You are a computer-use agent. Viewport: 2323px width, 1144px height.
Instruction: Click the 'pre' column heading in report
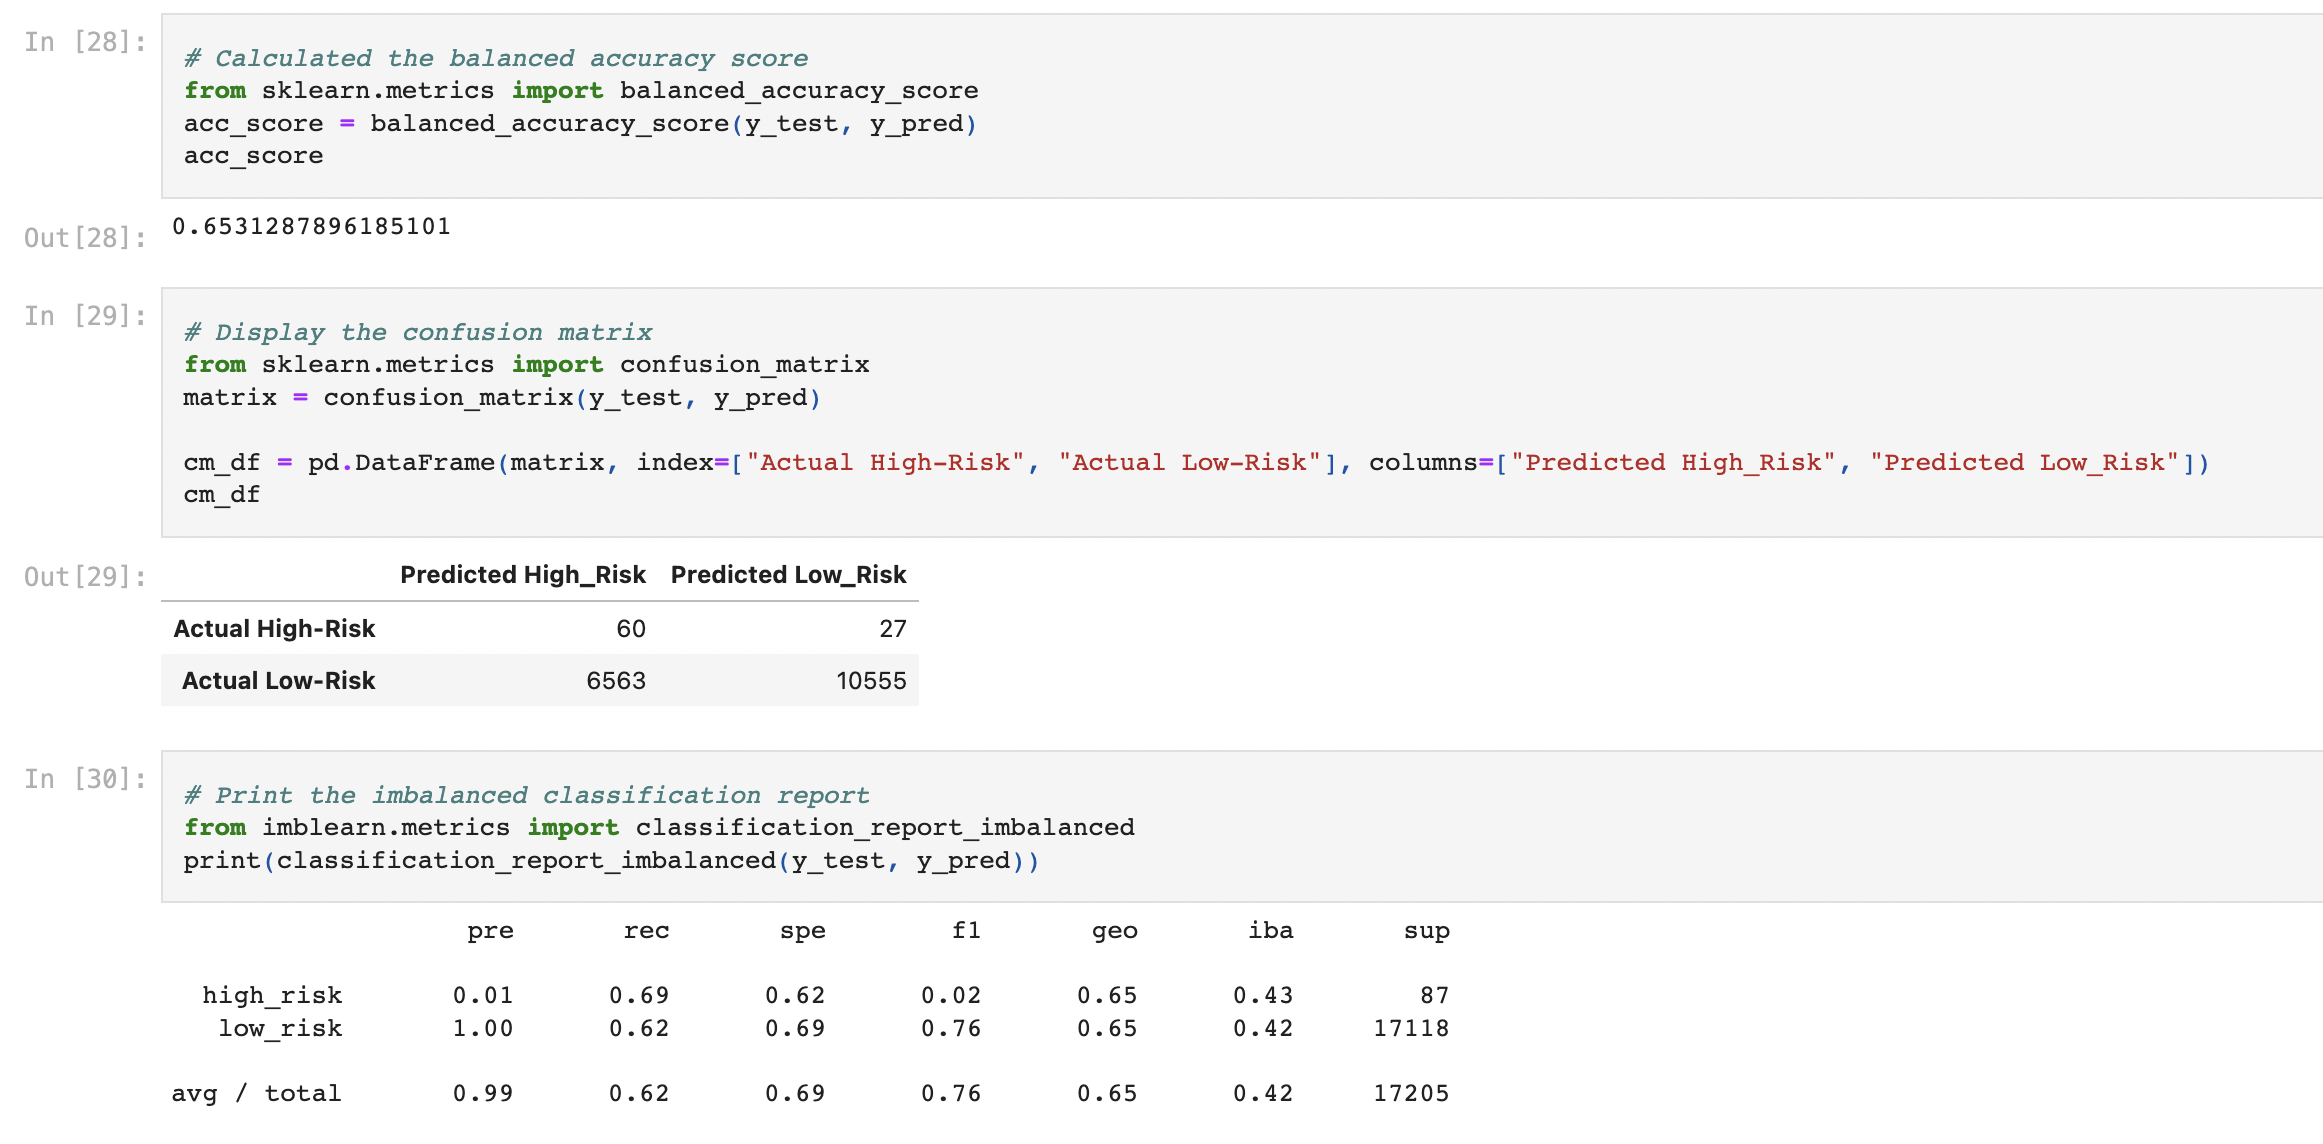[x=490, y=932]
